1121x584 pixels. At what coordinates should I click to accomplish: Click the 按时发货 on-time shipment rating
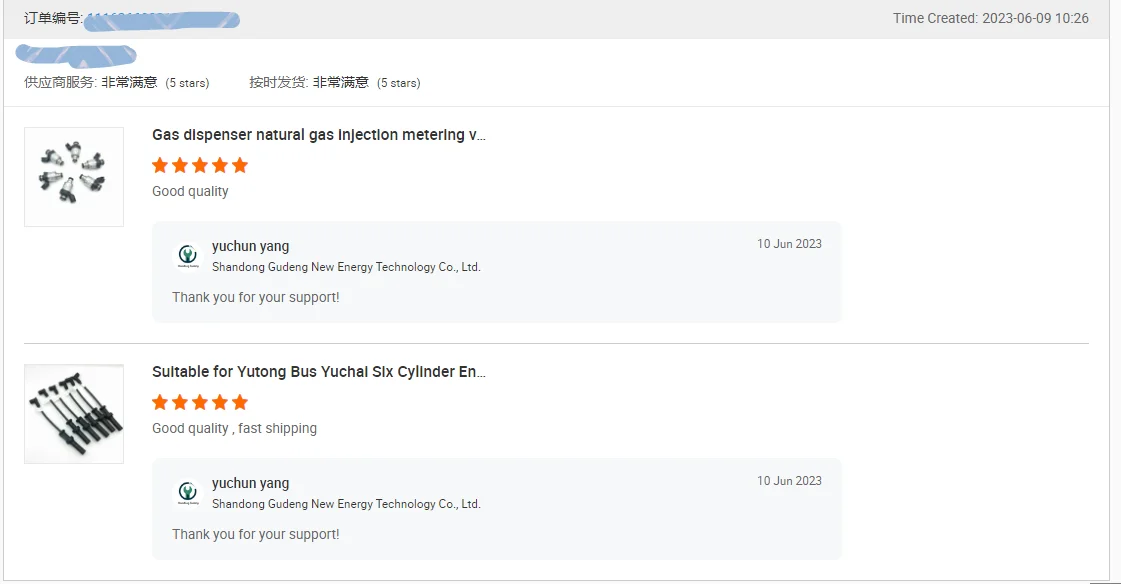click(334, 82)
